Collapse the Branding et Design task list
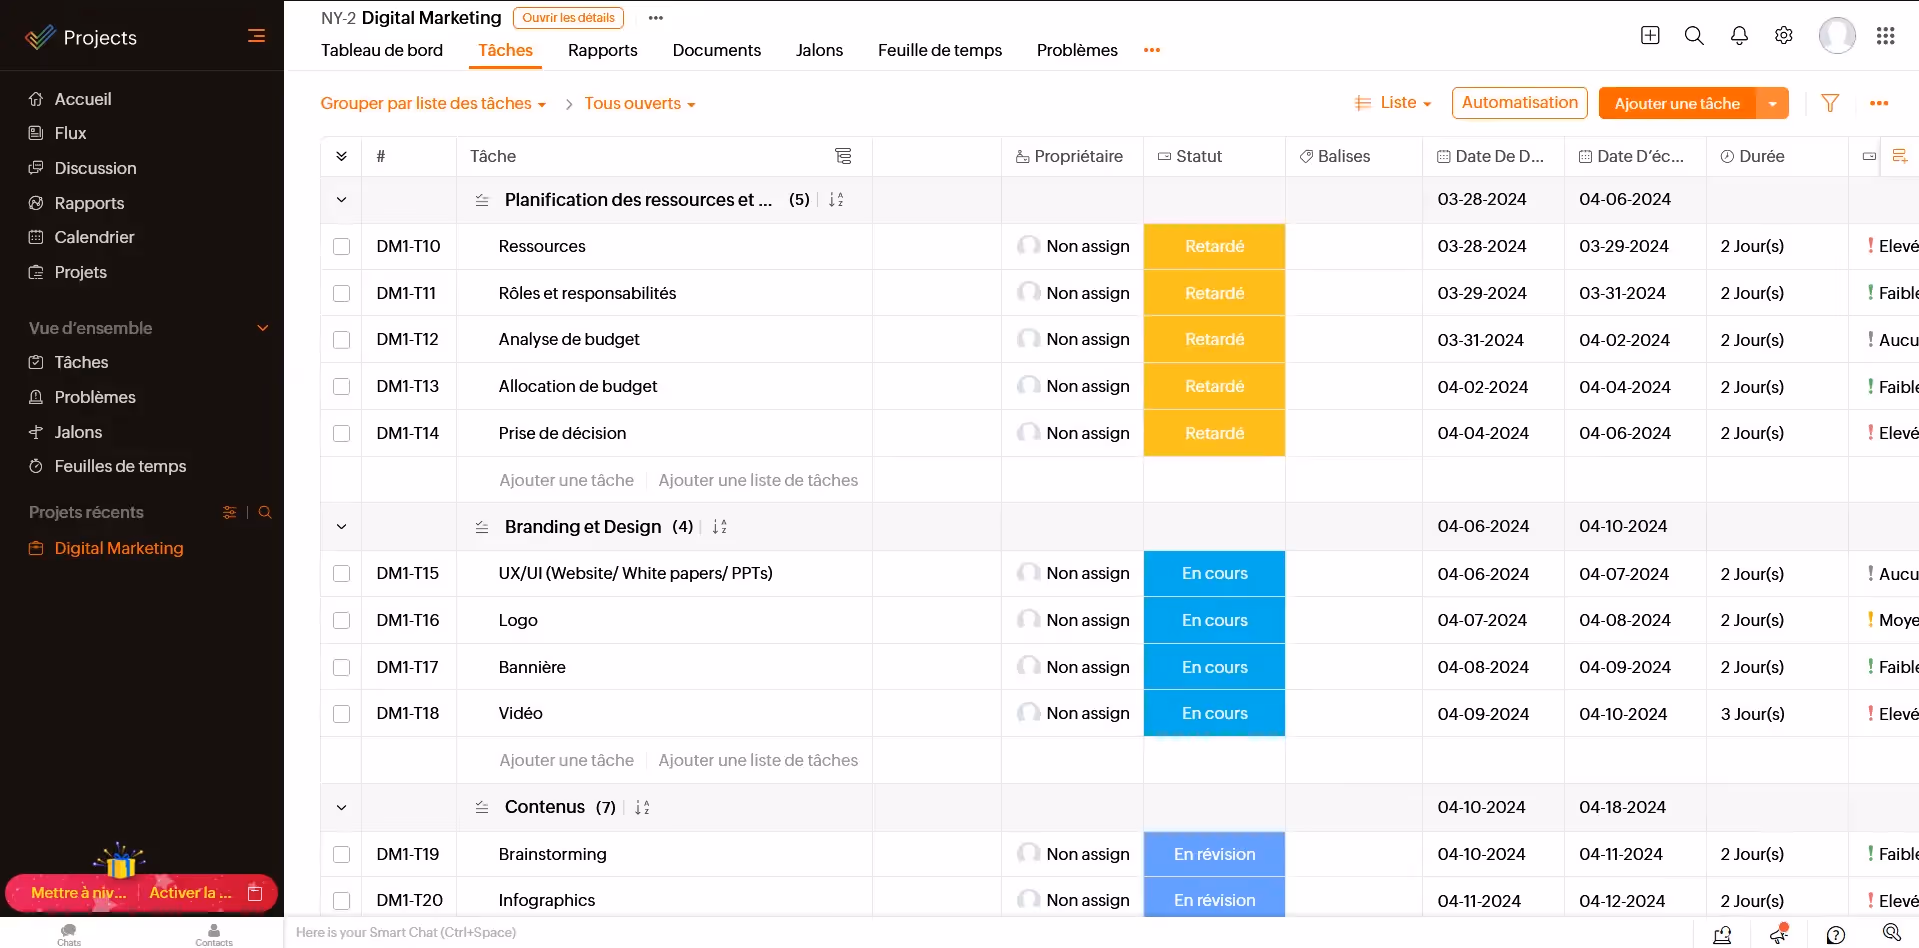 tap(341, 526)
